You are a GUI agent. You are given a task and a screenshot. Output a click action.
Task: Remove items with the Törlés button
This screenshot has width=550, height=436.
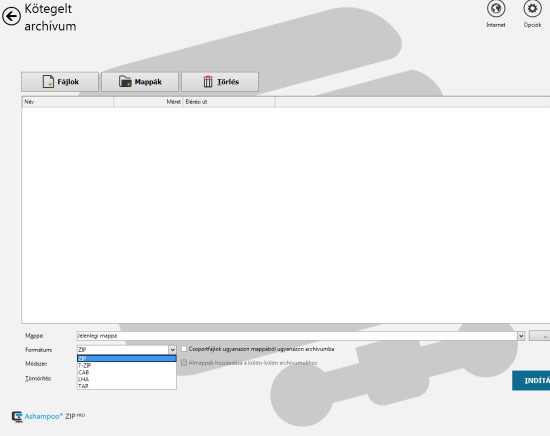[x=220, y=82]
